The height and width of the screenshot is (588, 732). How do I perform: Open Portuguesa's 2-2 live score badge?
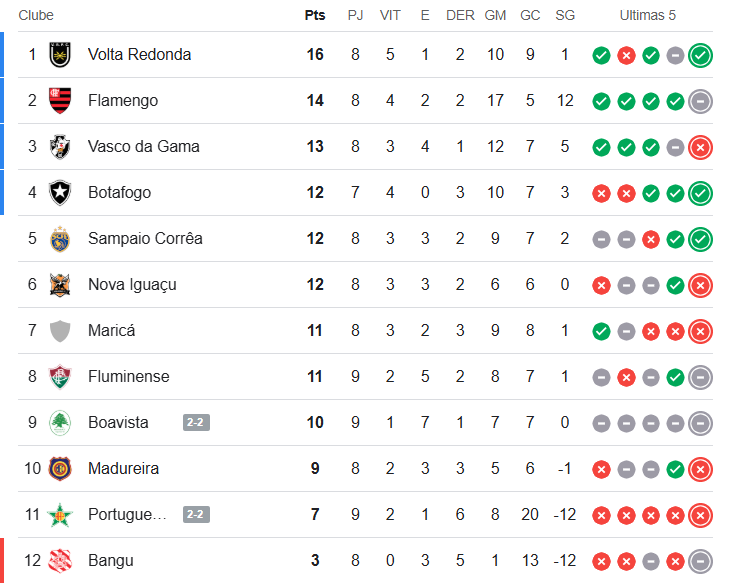pyautogui.click(x=196, y=515)
